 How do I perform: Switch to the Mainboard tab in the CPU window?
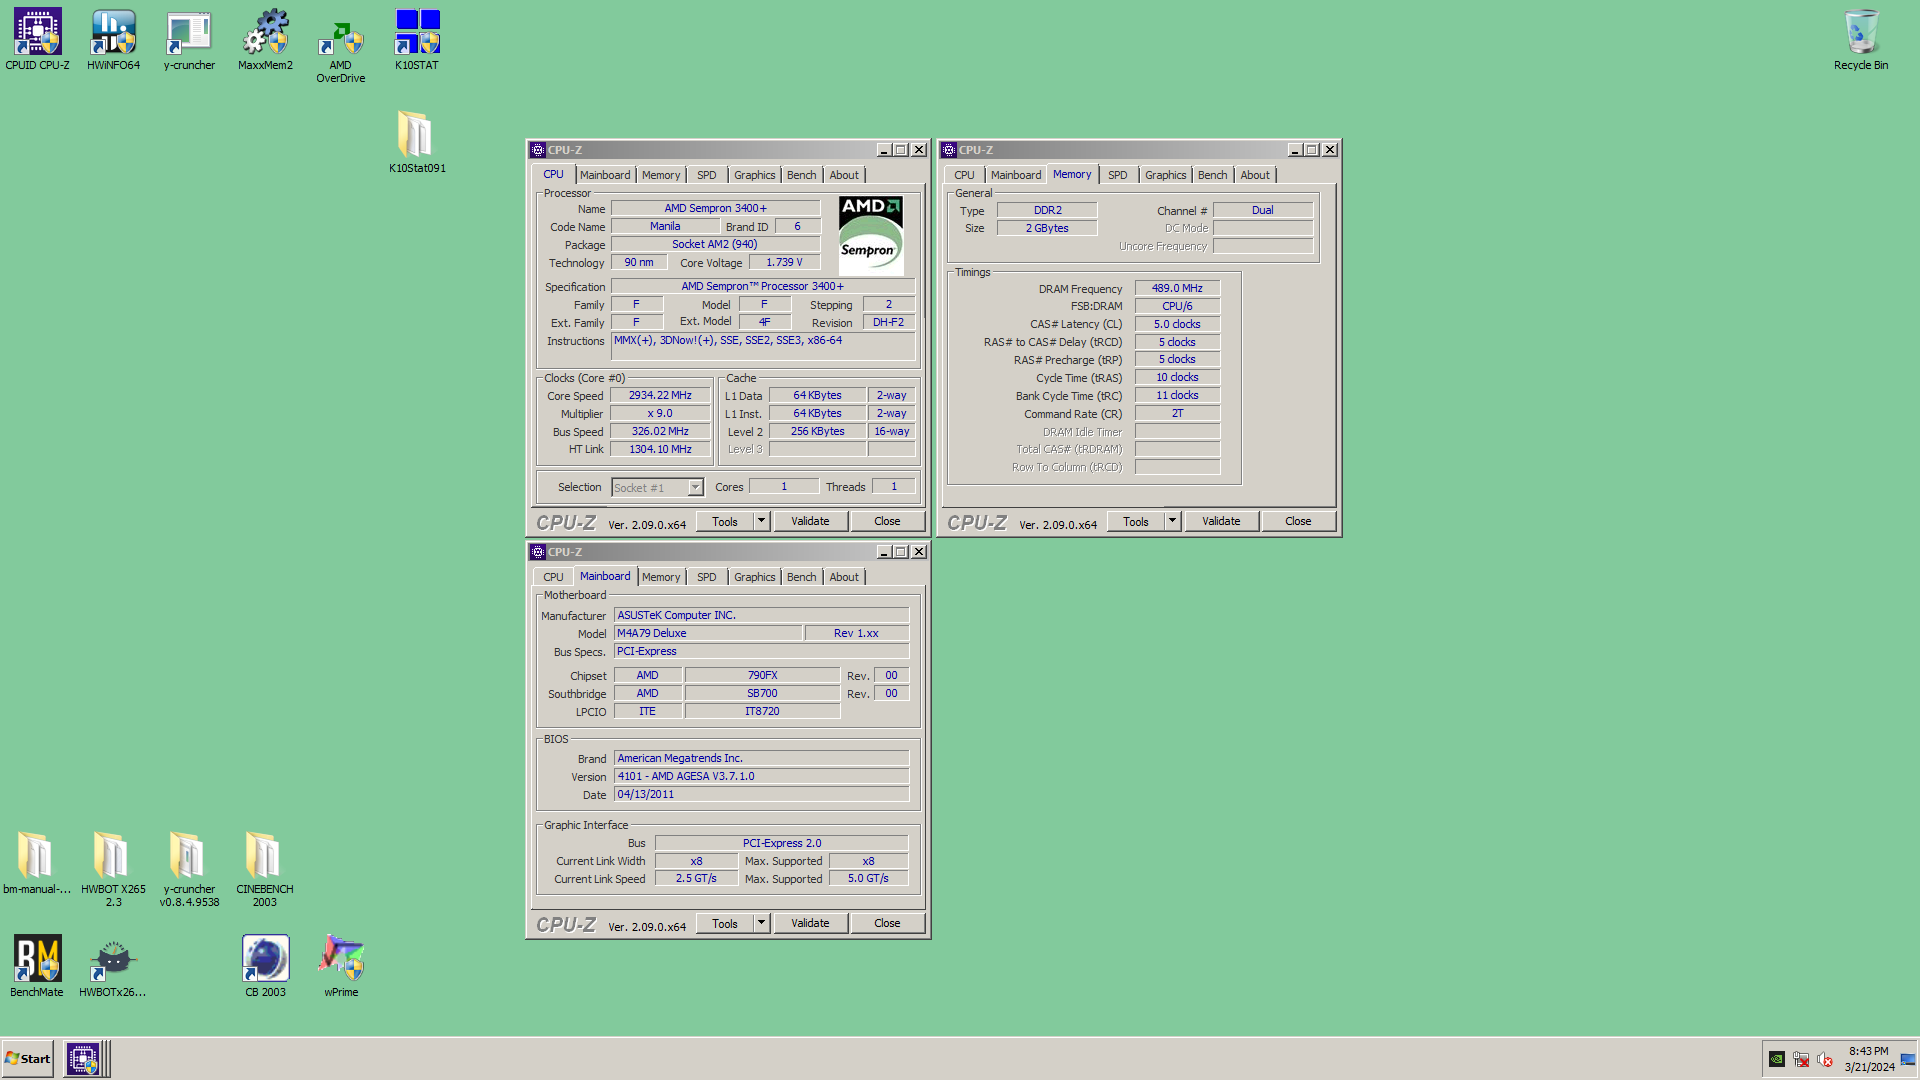click(x=605, y=175)
